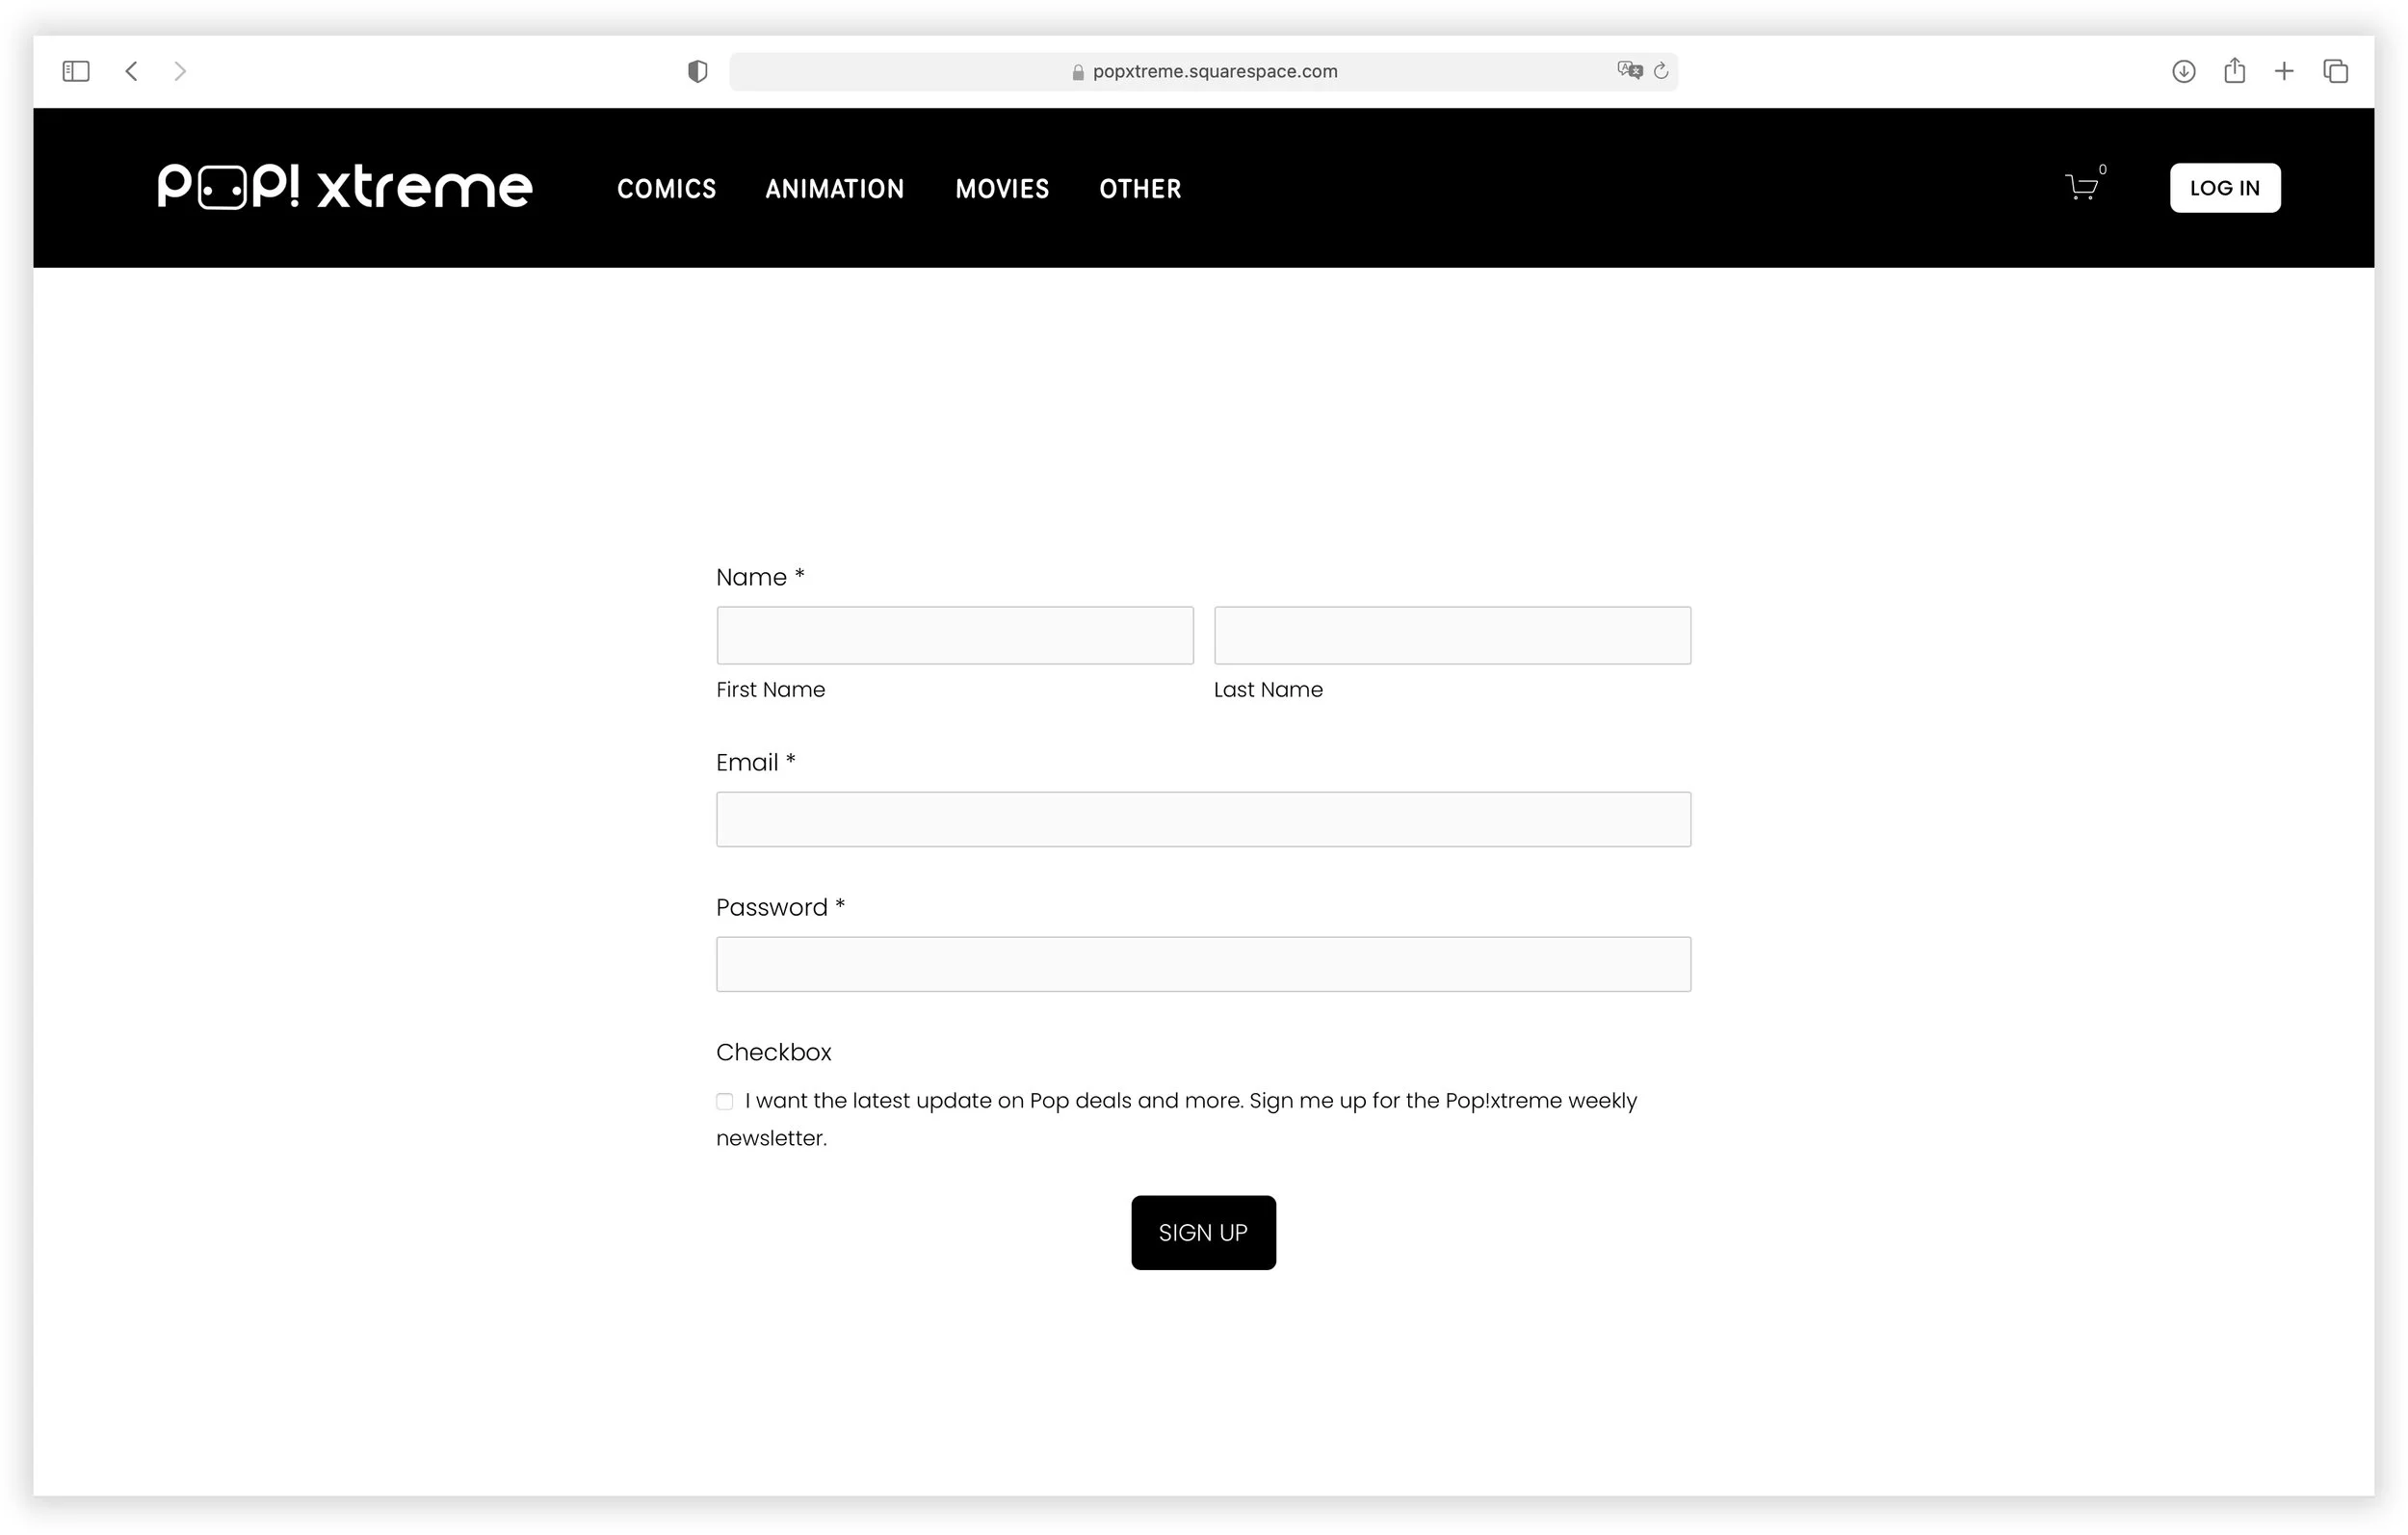Click the padlock icon in address bar
This screenshot has height=1535, width=2408.
1078,72
